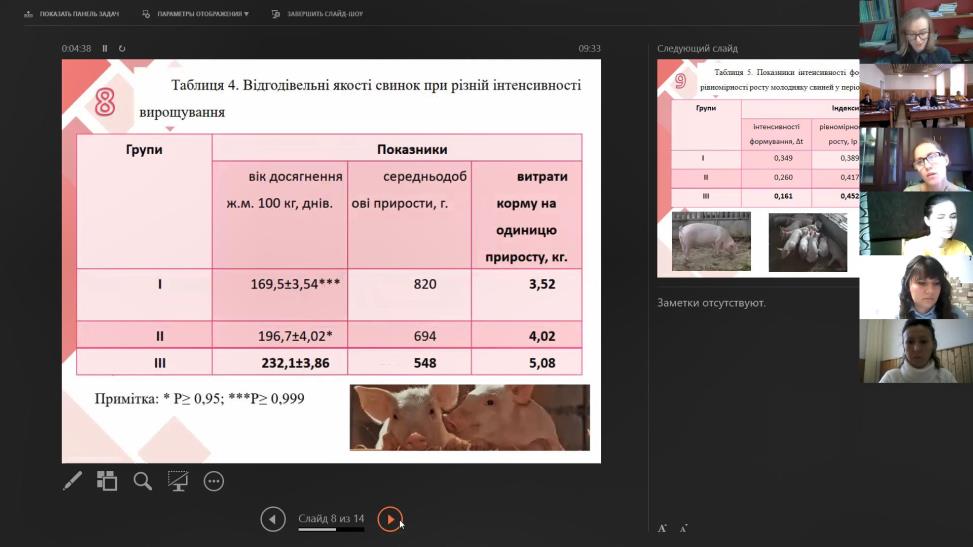973x547 pixels.
Task: Pause the presentation timer
Action: 105,48
